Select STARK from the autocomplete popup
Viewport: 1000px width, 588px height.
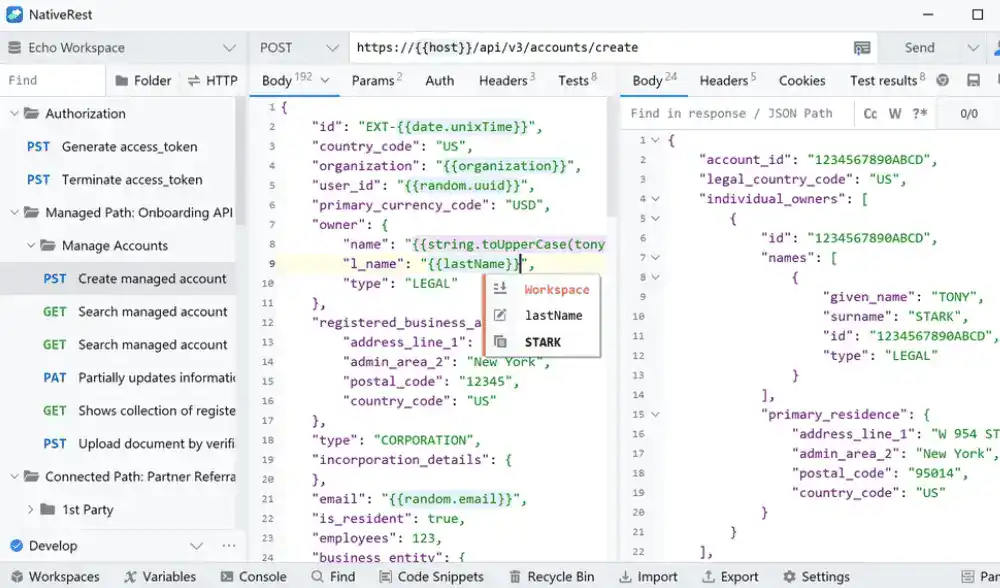tap(542, 342)
